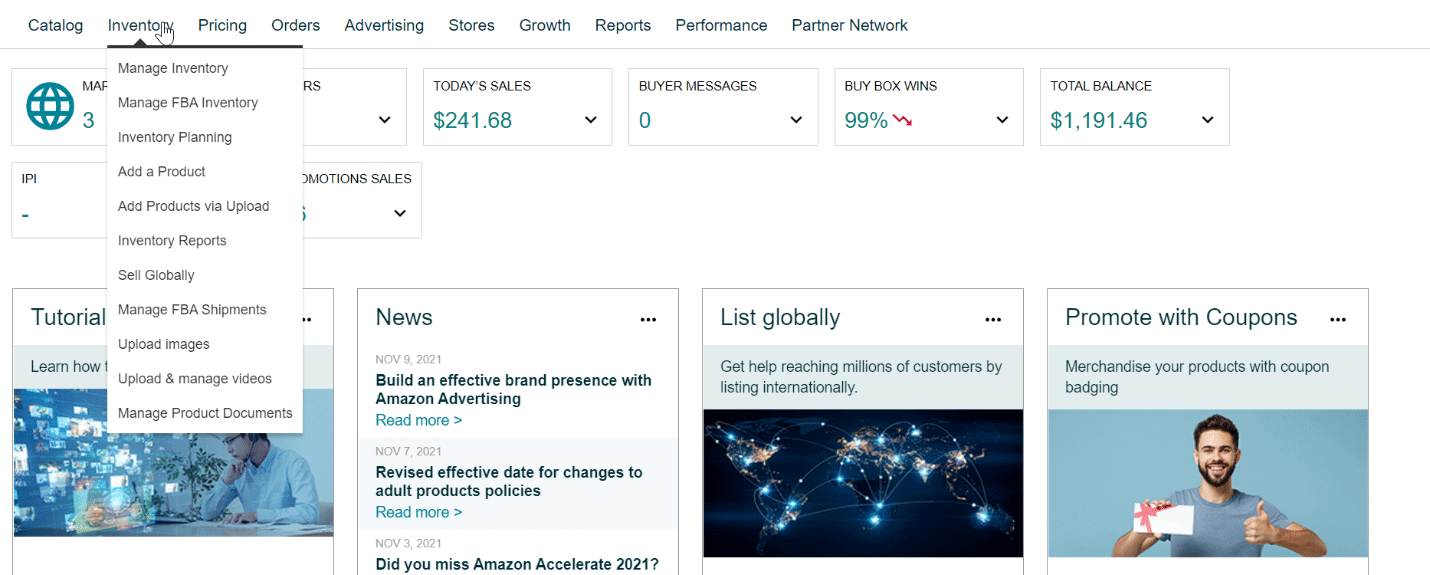
Task: Open the Performance menu
Action: (721, 25)
